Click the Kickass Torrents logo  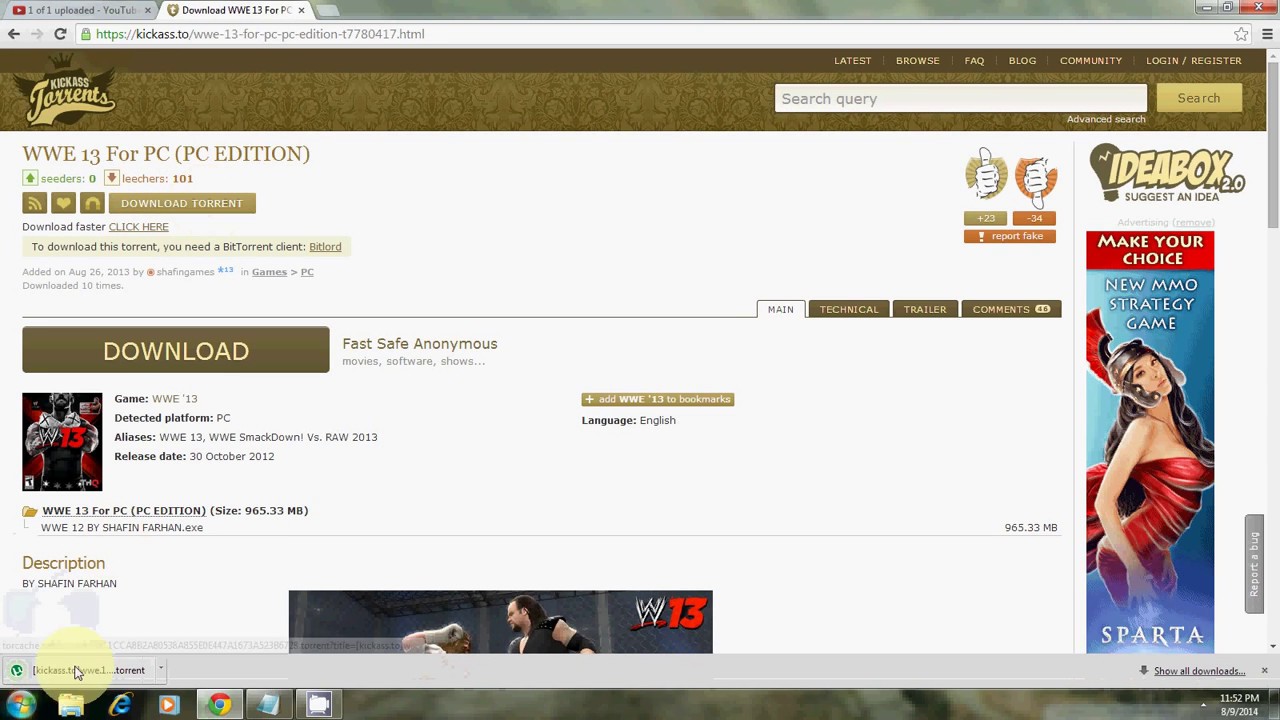click(70, 94)
